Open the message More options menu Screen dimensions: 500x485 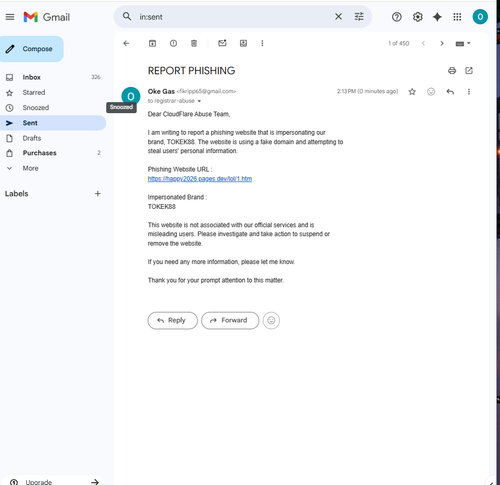[x=469, y=92]
